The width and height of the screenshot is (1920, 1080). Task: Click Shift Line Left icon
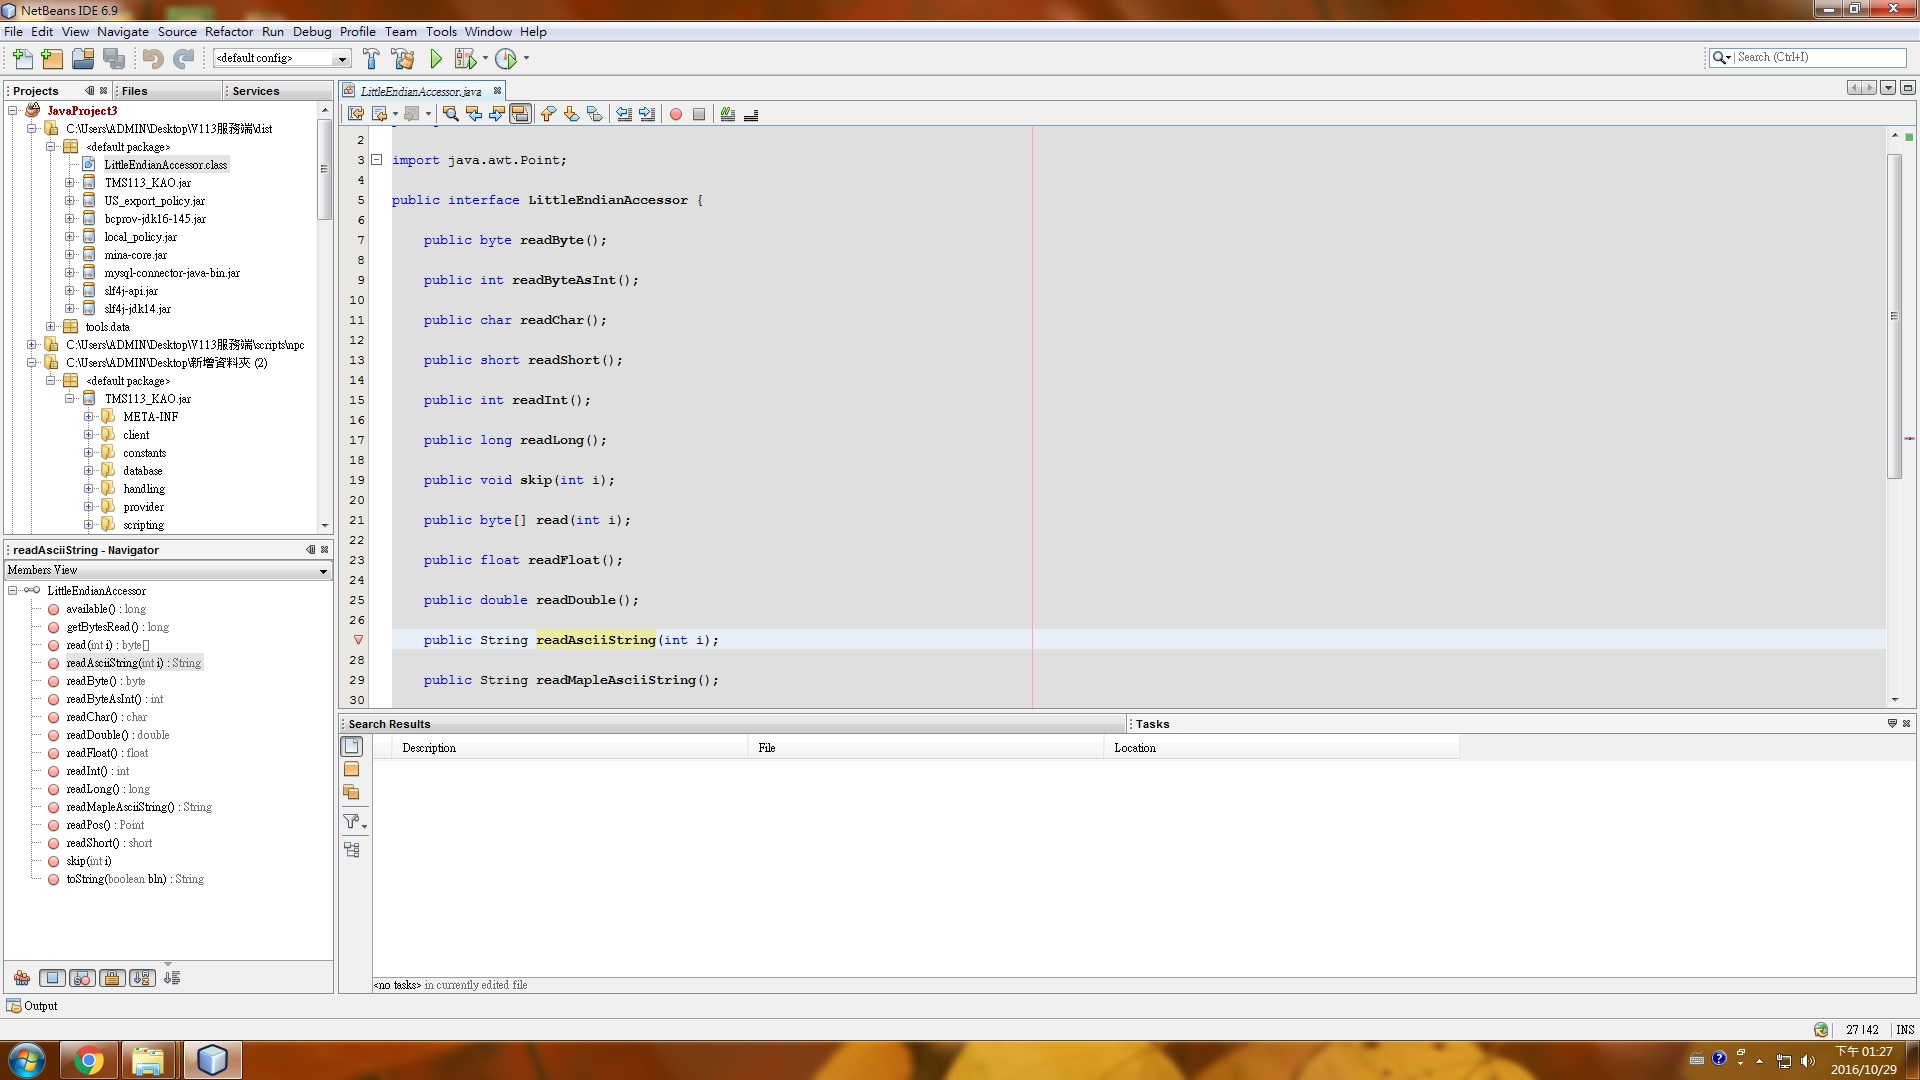[x=624, y=114]
